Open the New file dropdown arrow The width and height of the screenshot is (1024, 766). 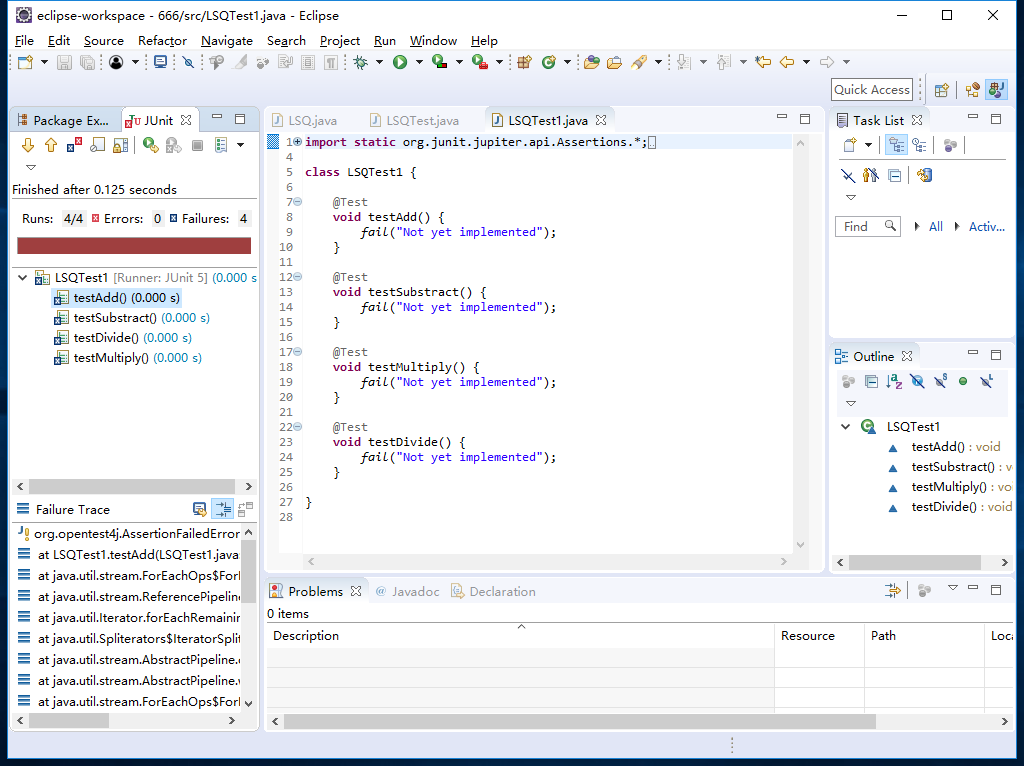44,62
